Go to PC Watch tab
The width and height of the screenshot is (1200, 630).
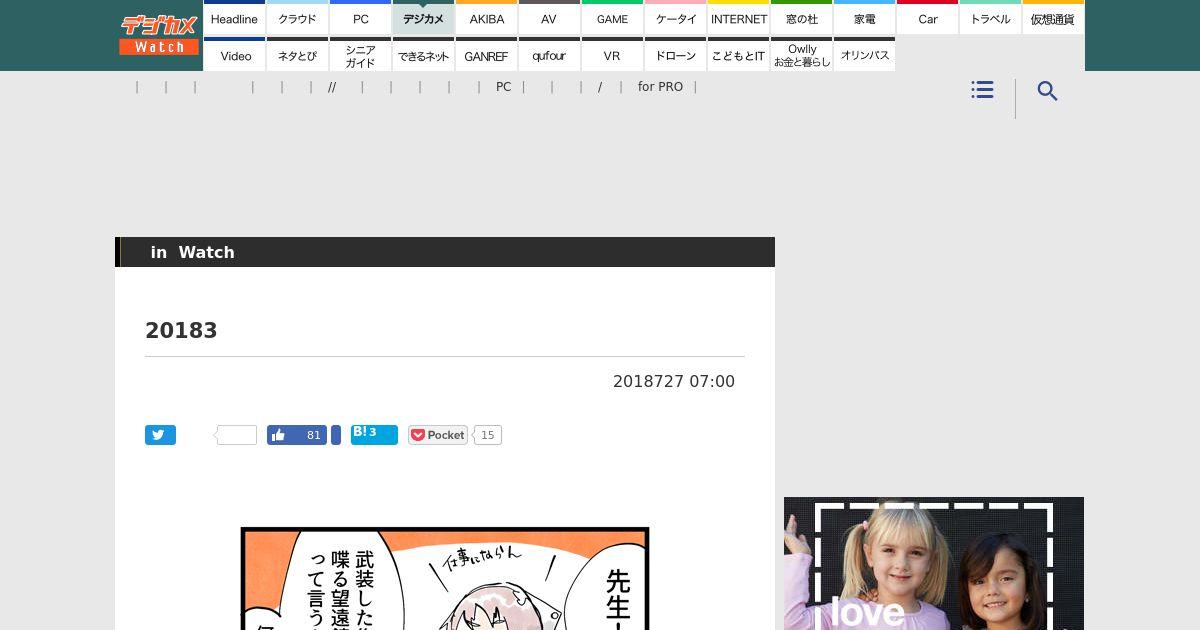pyautogui.click(x=360, y=17)
